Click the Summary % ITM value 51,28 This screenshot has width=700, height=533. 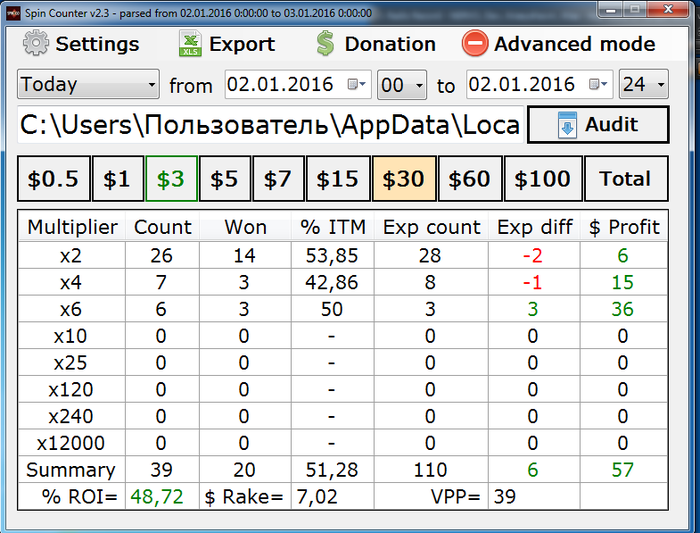coord(332,470)
